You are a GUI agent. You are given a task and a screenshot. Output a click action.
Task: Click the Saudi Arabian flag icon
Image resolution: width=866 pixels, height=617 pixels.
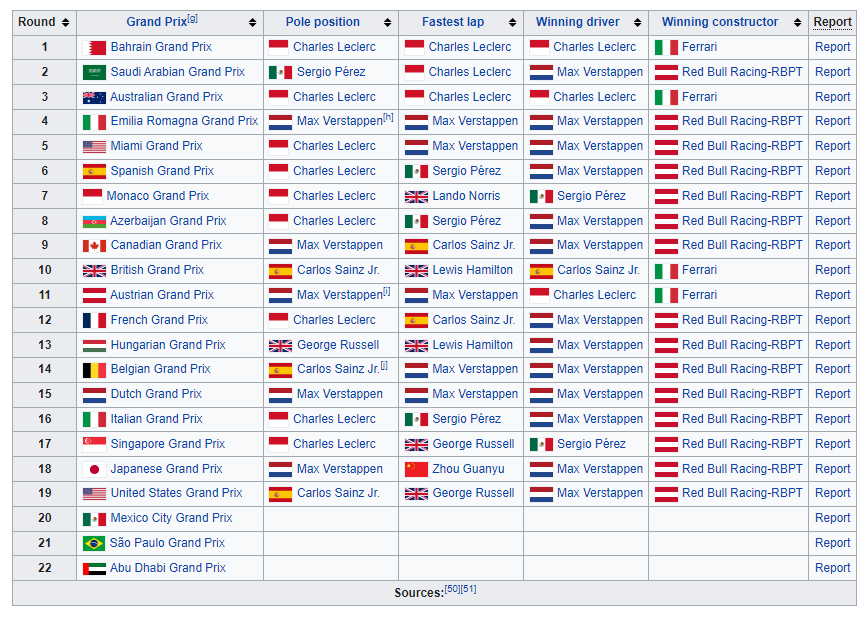coord(94,72)
